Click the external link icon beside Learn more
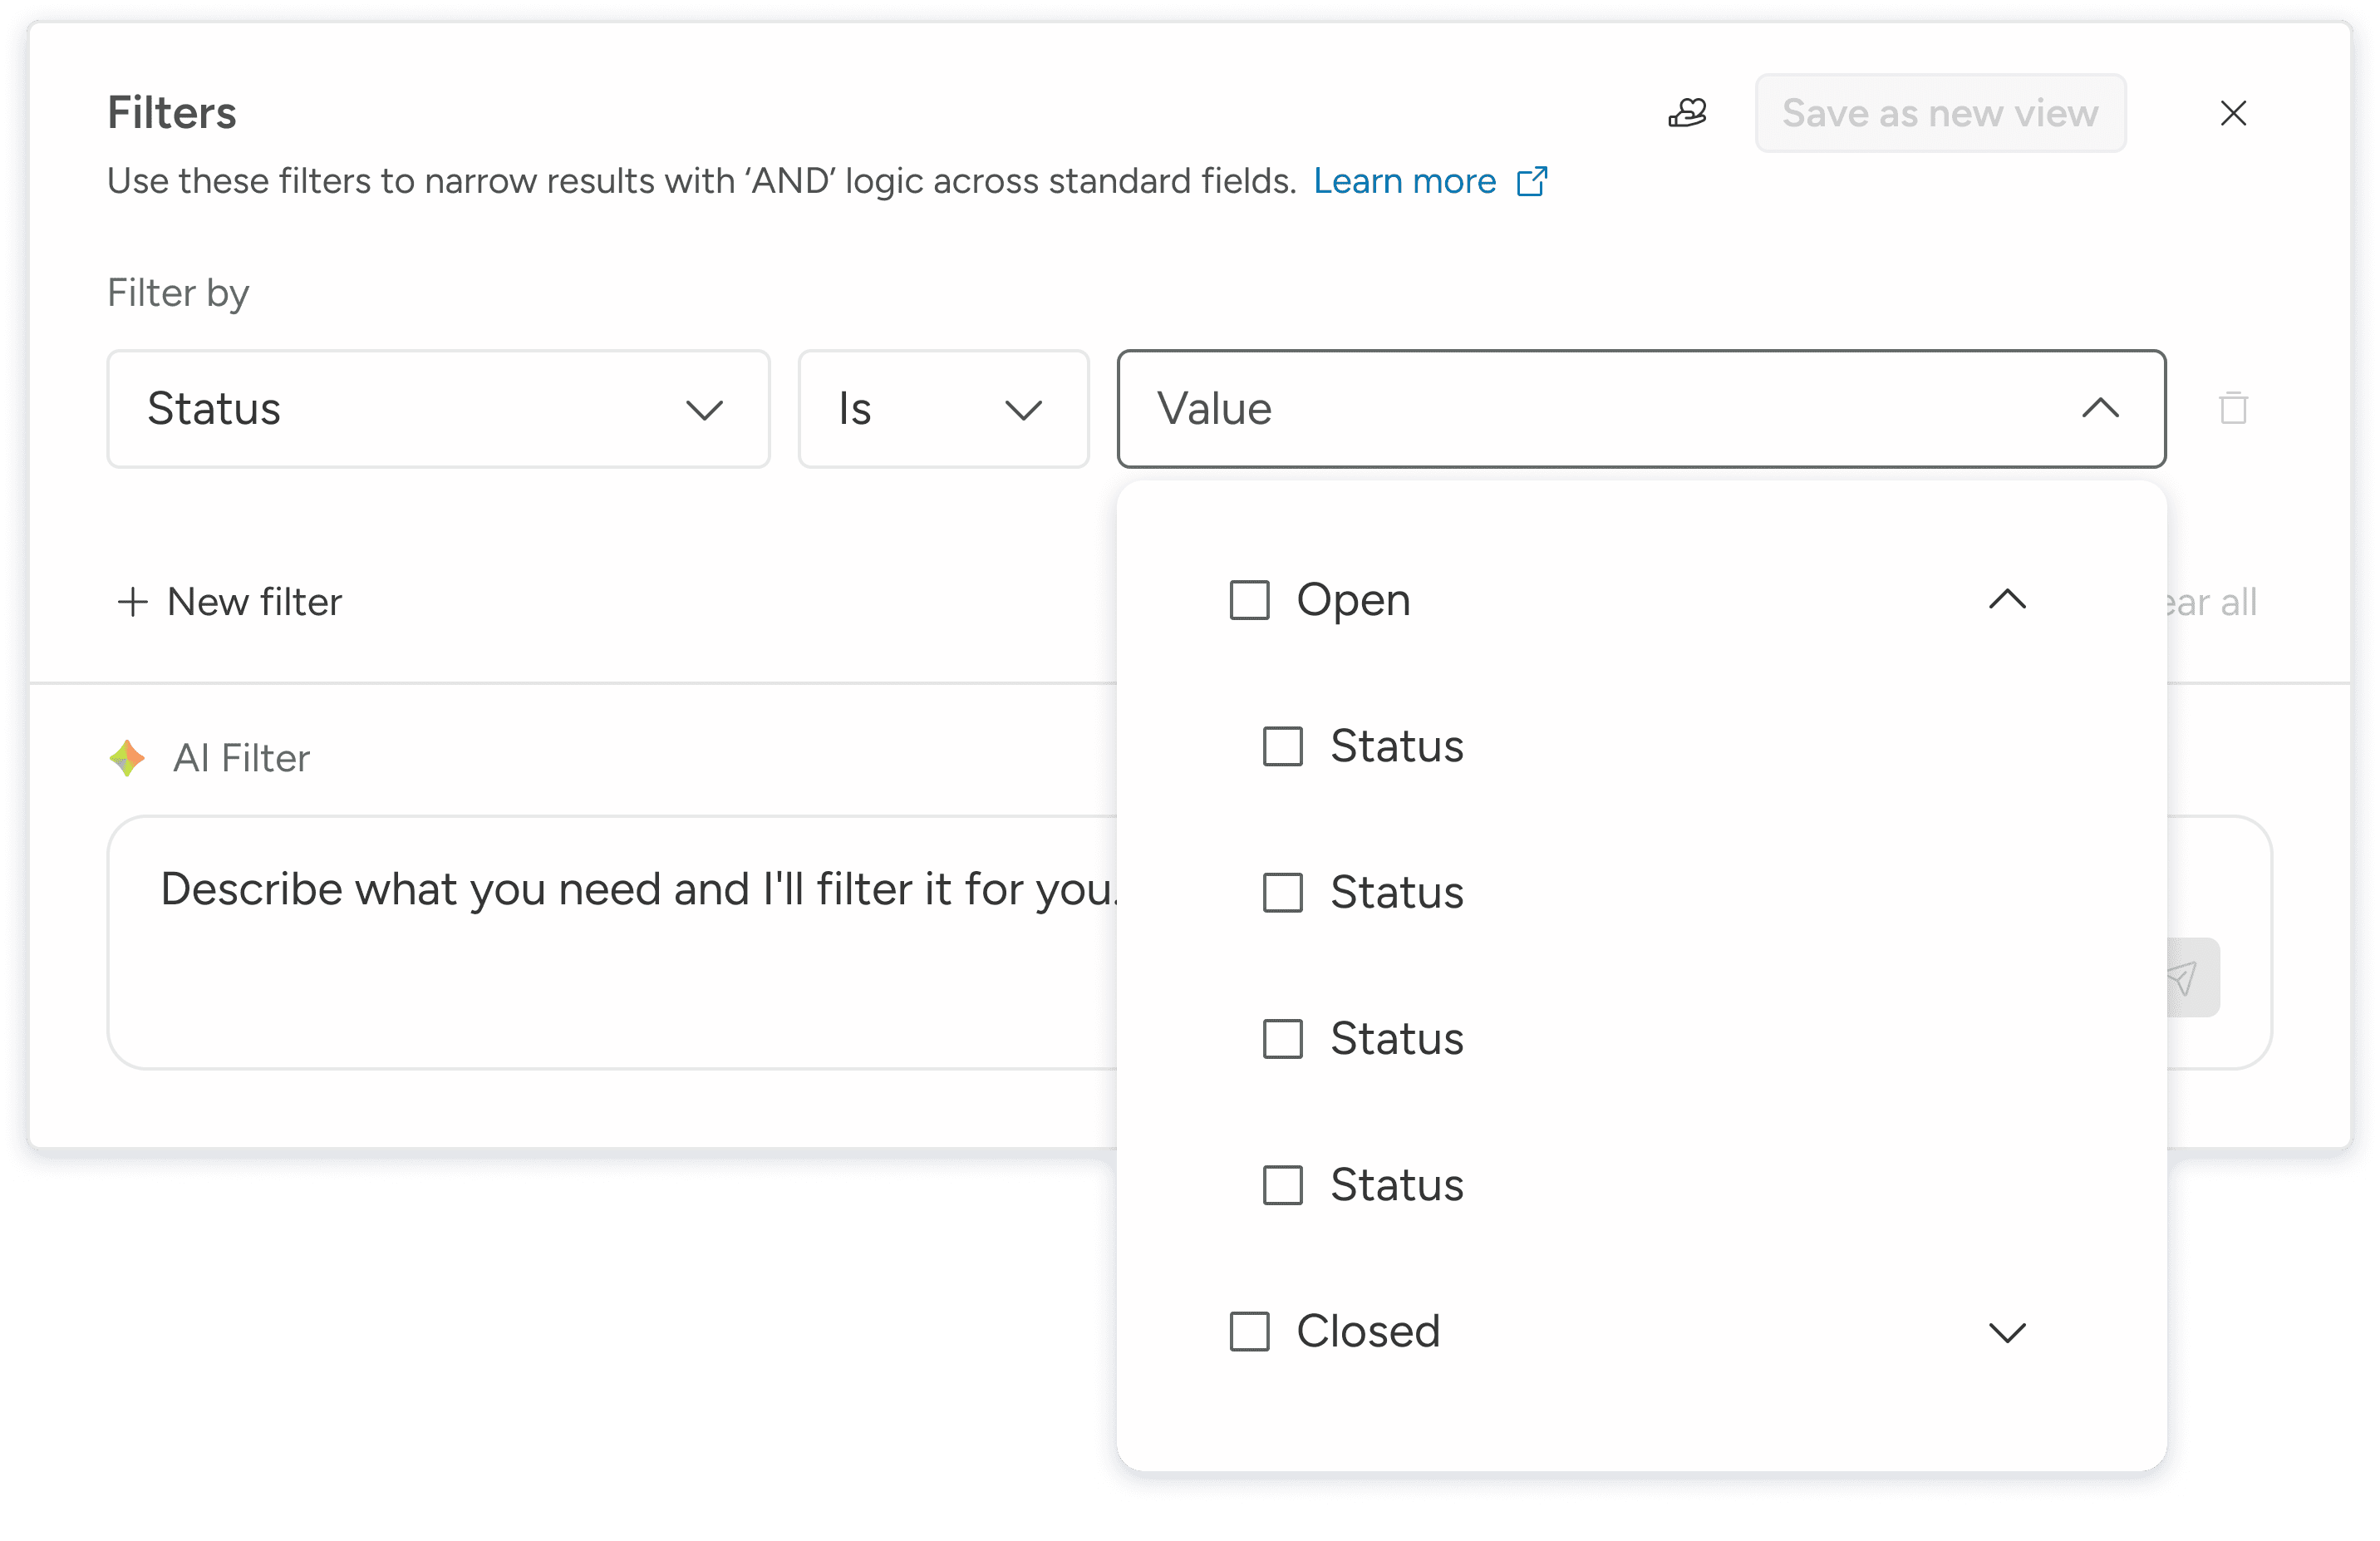 coord(1531,182)
